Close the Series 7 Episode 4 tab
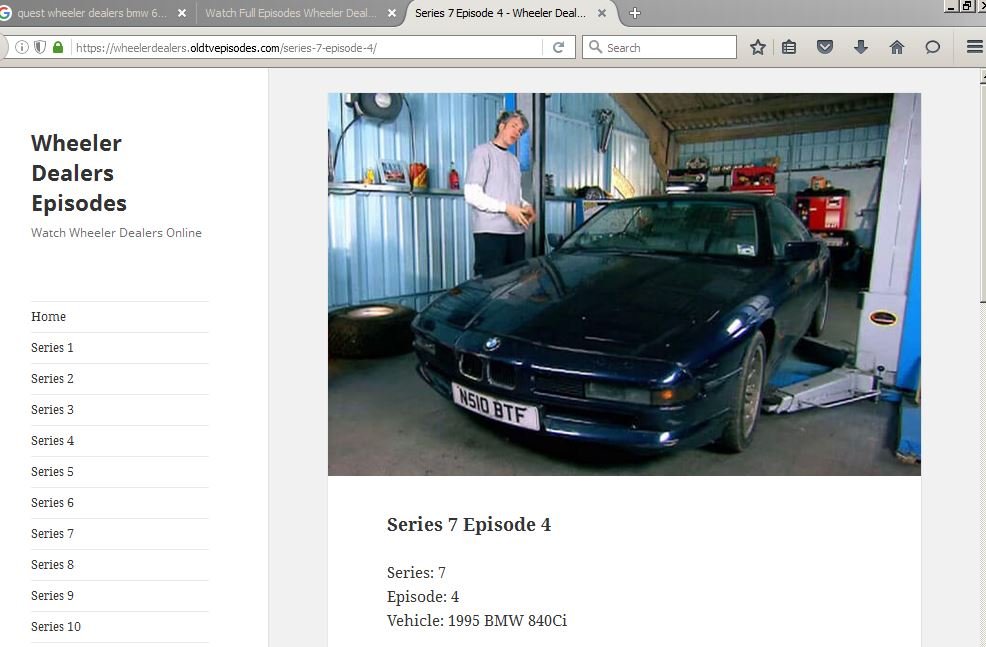This screenshot has height=647, width=986. [x=602, y=13]
